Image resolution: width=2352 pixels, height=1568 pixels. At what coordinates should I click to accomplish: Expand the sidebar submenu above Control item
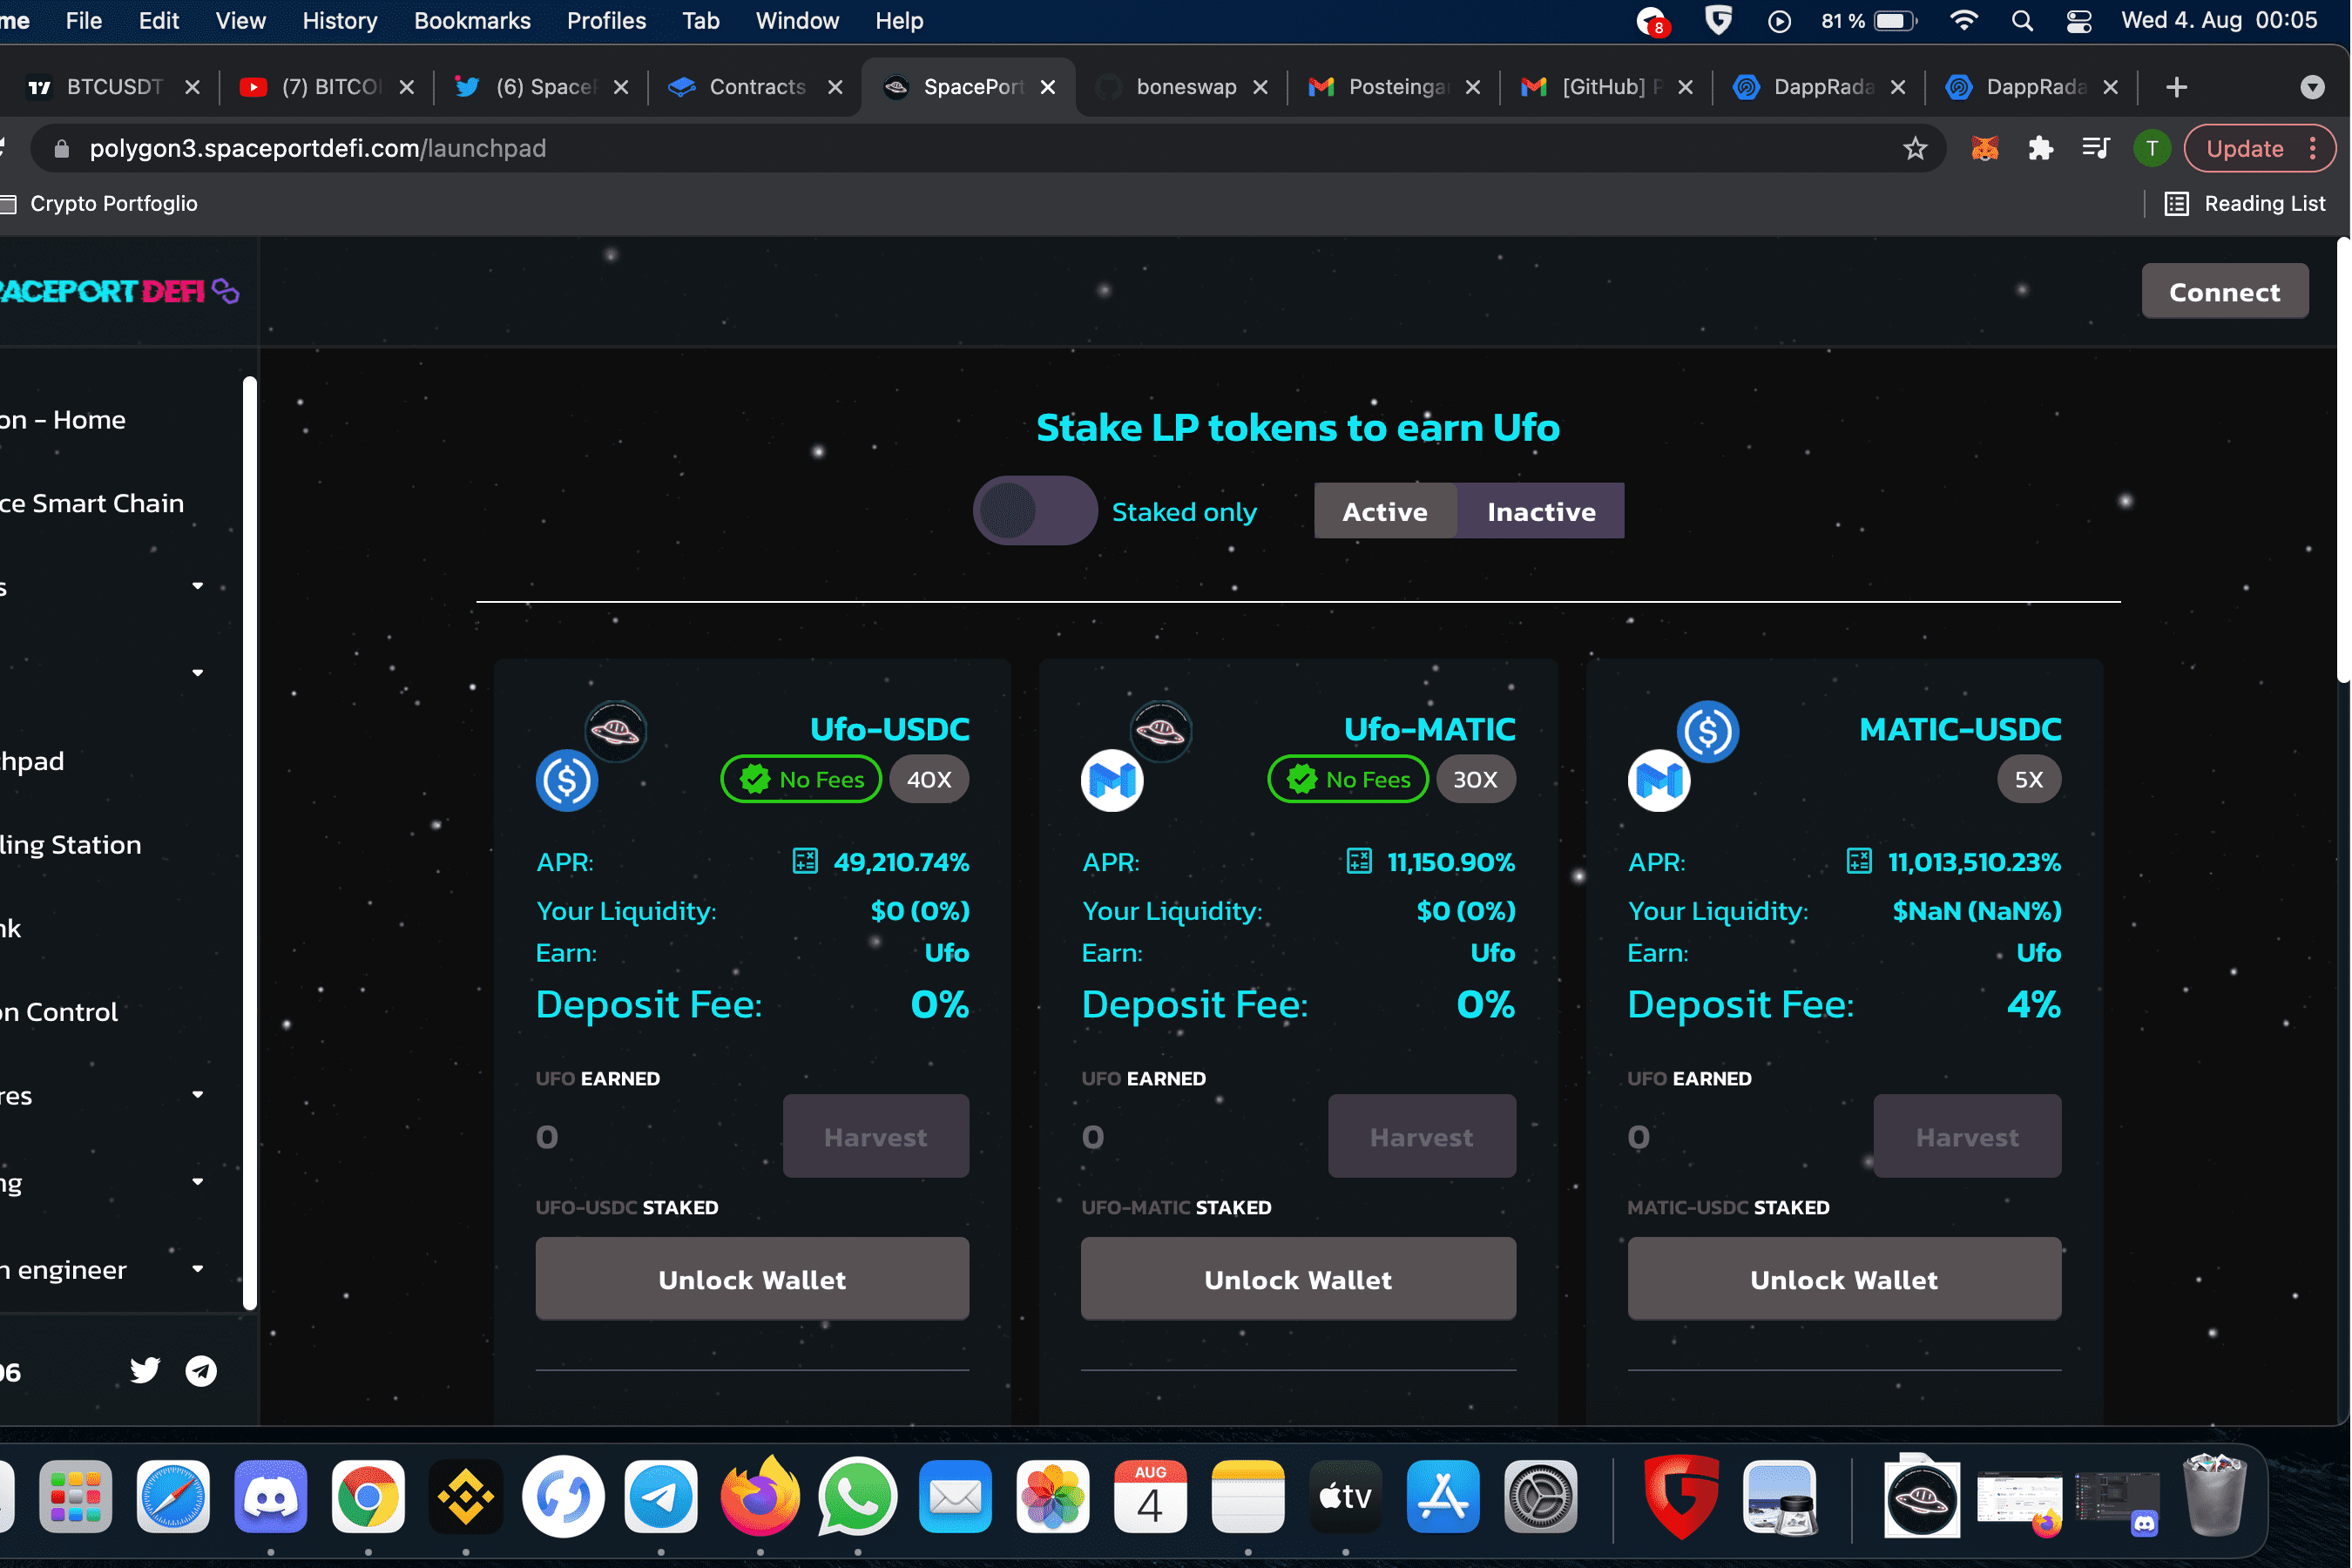pos(197,673)
